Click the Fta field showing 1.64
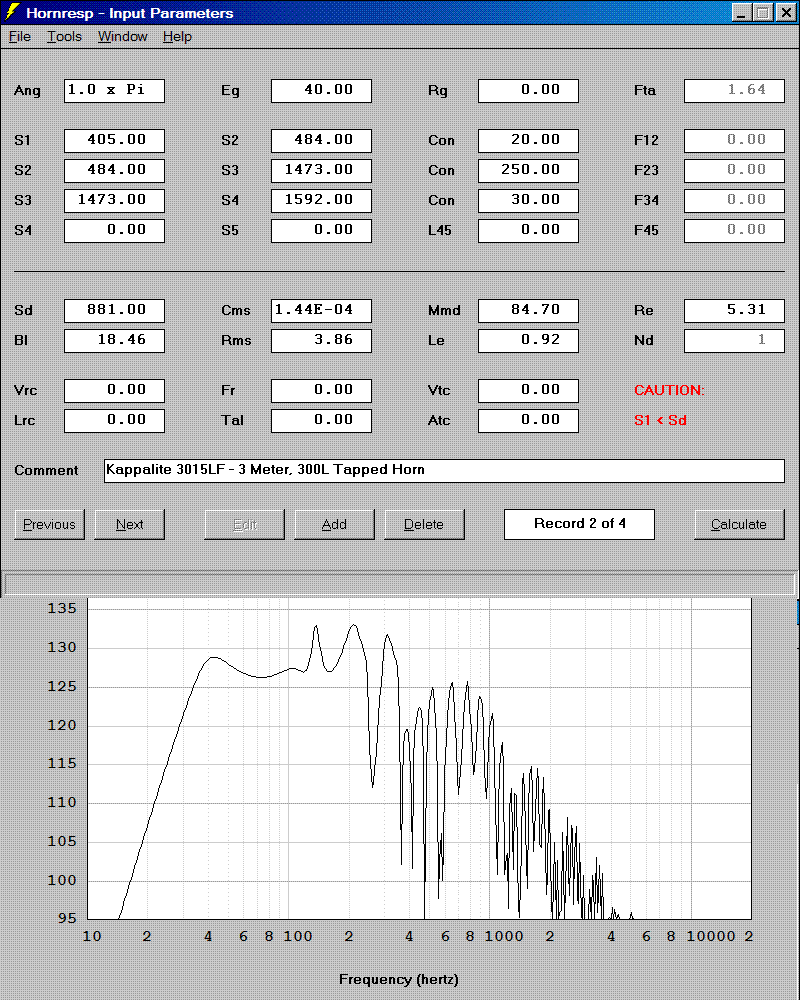The height and width of the screenshot is (1000, 800). pyautogui.click(x=734, y=91)
